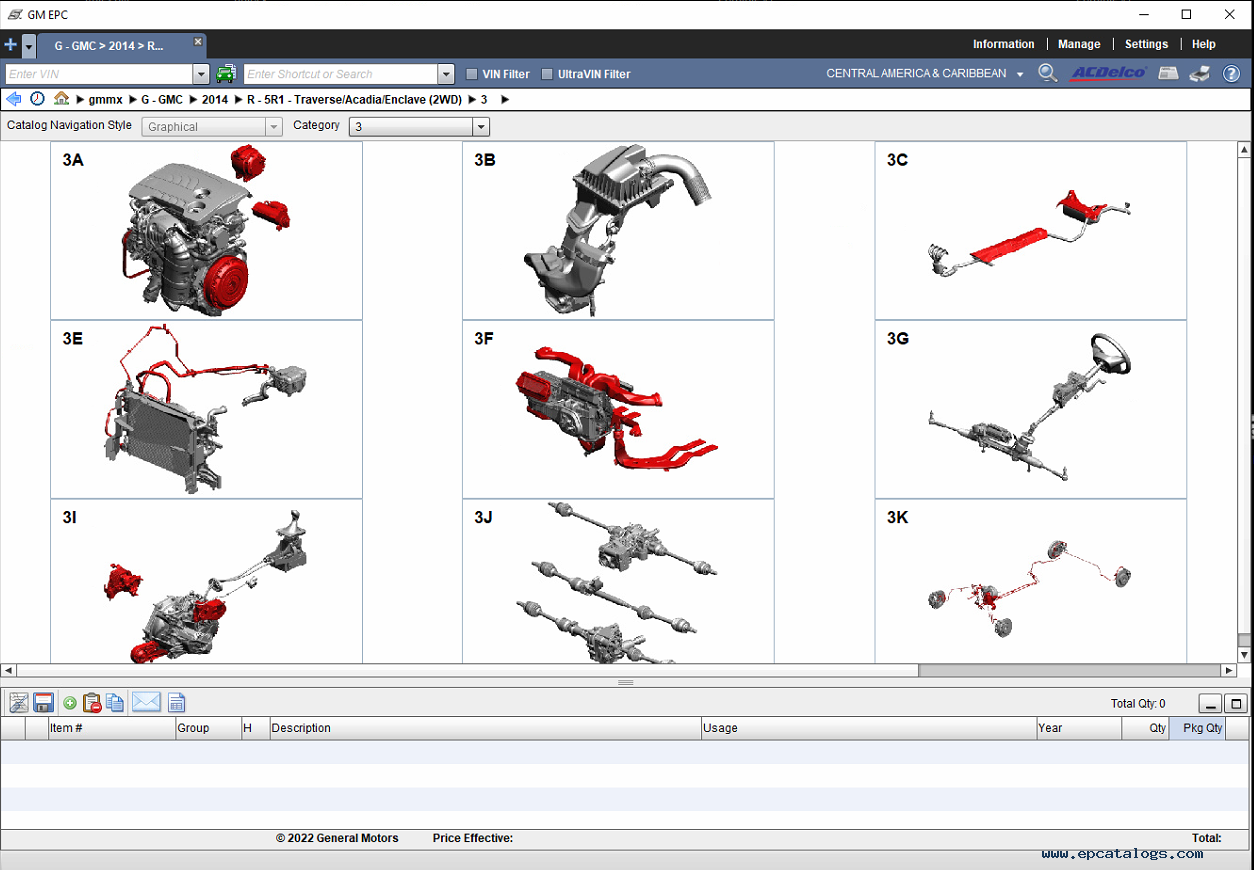Click the horizontal scrollbar thumb
Viewport: 1254px width, 870px height.
tap(1068, 670)
